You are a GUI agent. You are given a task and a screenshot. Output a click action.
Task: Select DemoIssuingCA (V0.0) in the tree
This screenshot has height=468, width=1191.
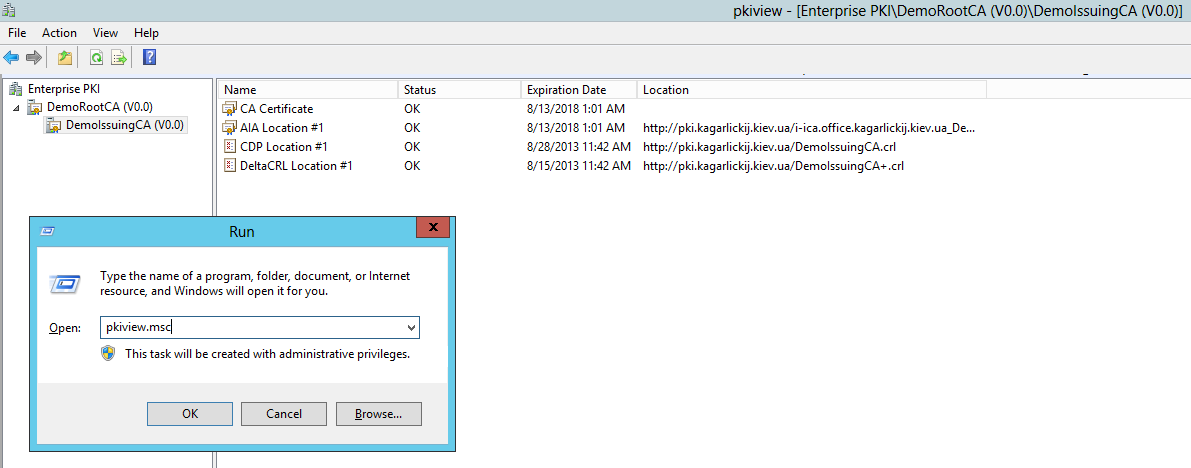click(124, 126)
